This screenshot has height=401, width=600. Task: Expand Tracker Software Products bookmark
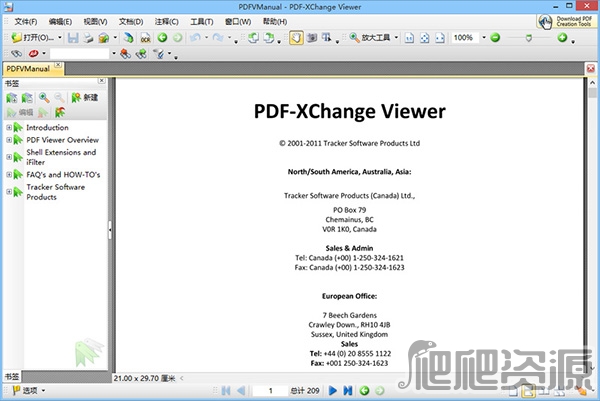[x=9, y=192]
